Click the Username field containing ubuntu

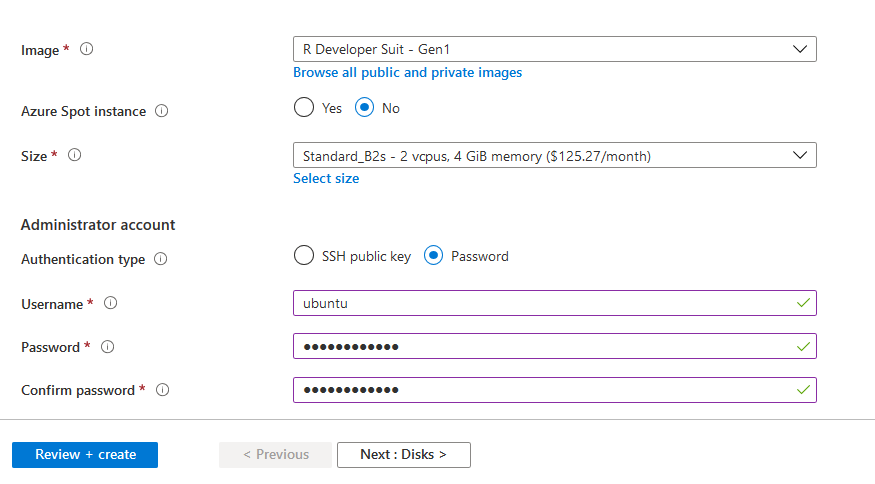click(x=555, y=303)
